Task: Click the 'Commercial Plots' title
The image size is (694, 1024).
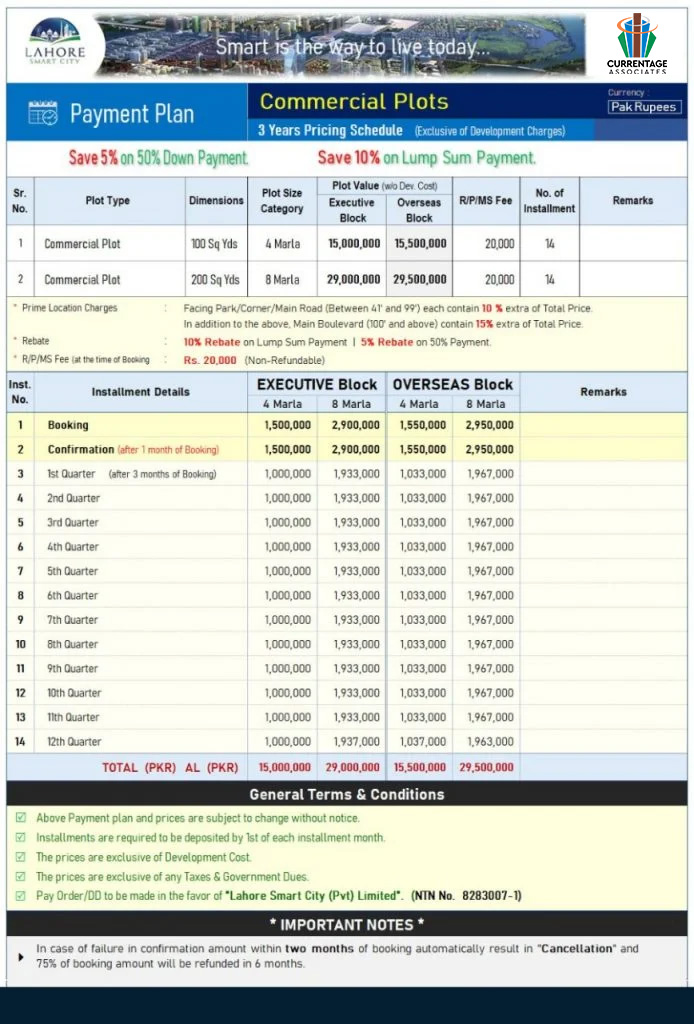Action: coord(354,101)
